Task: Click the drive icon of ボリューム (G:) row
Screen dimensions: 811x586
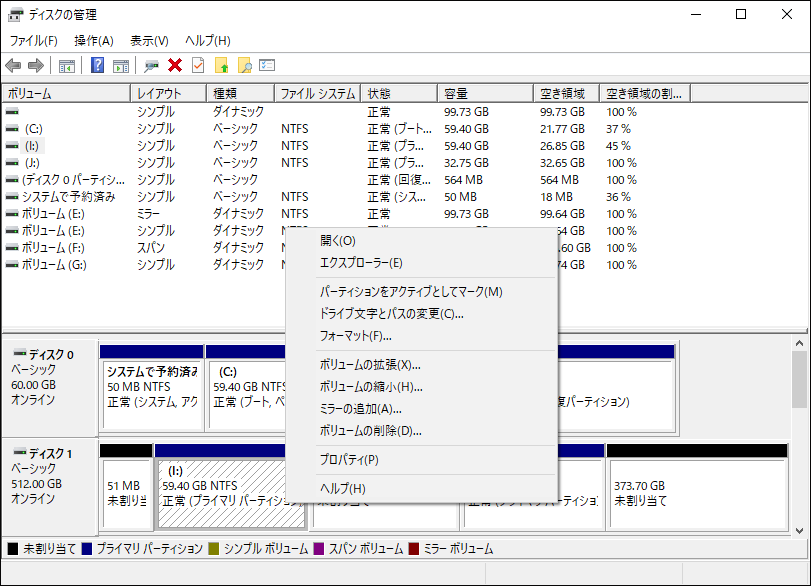Action: click(x=12, y=265)
